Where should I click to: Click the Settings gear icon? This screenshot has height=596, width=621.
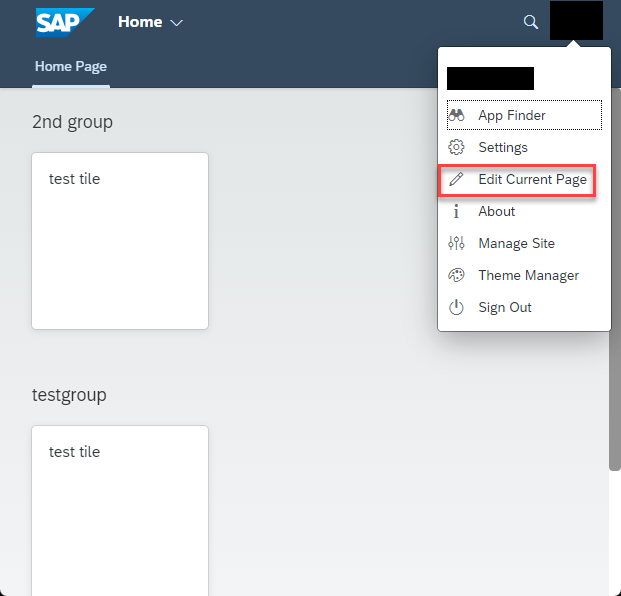456,147
